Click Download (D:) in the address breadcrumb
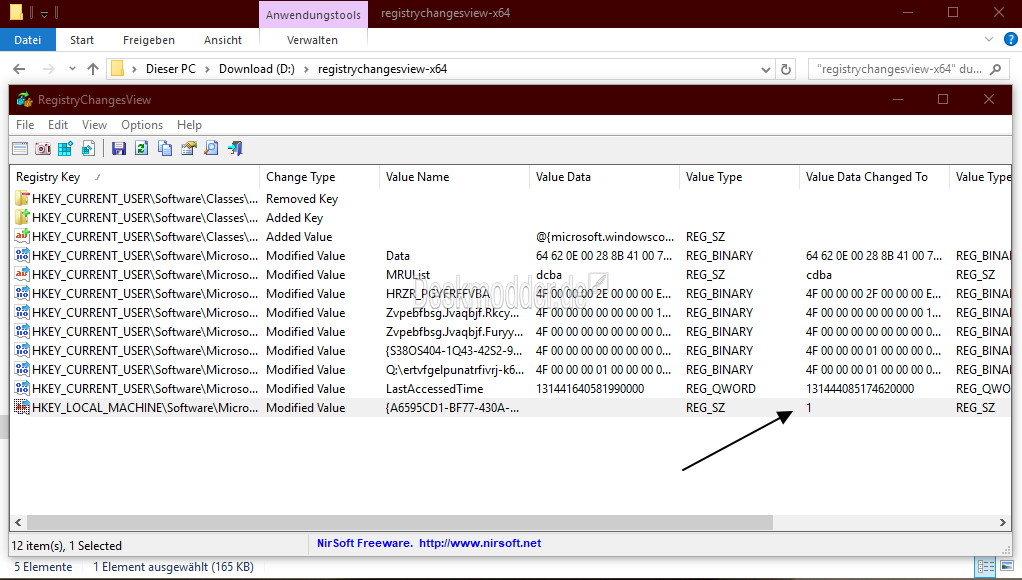 257,69
